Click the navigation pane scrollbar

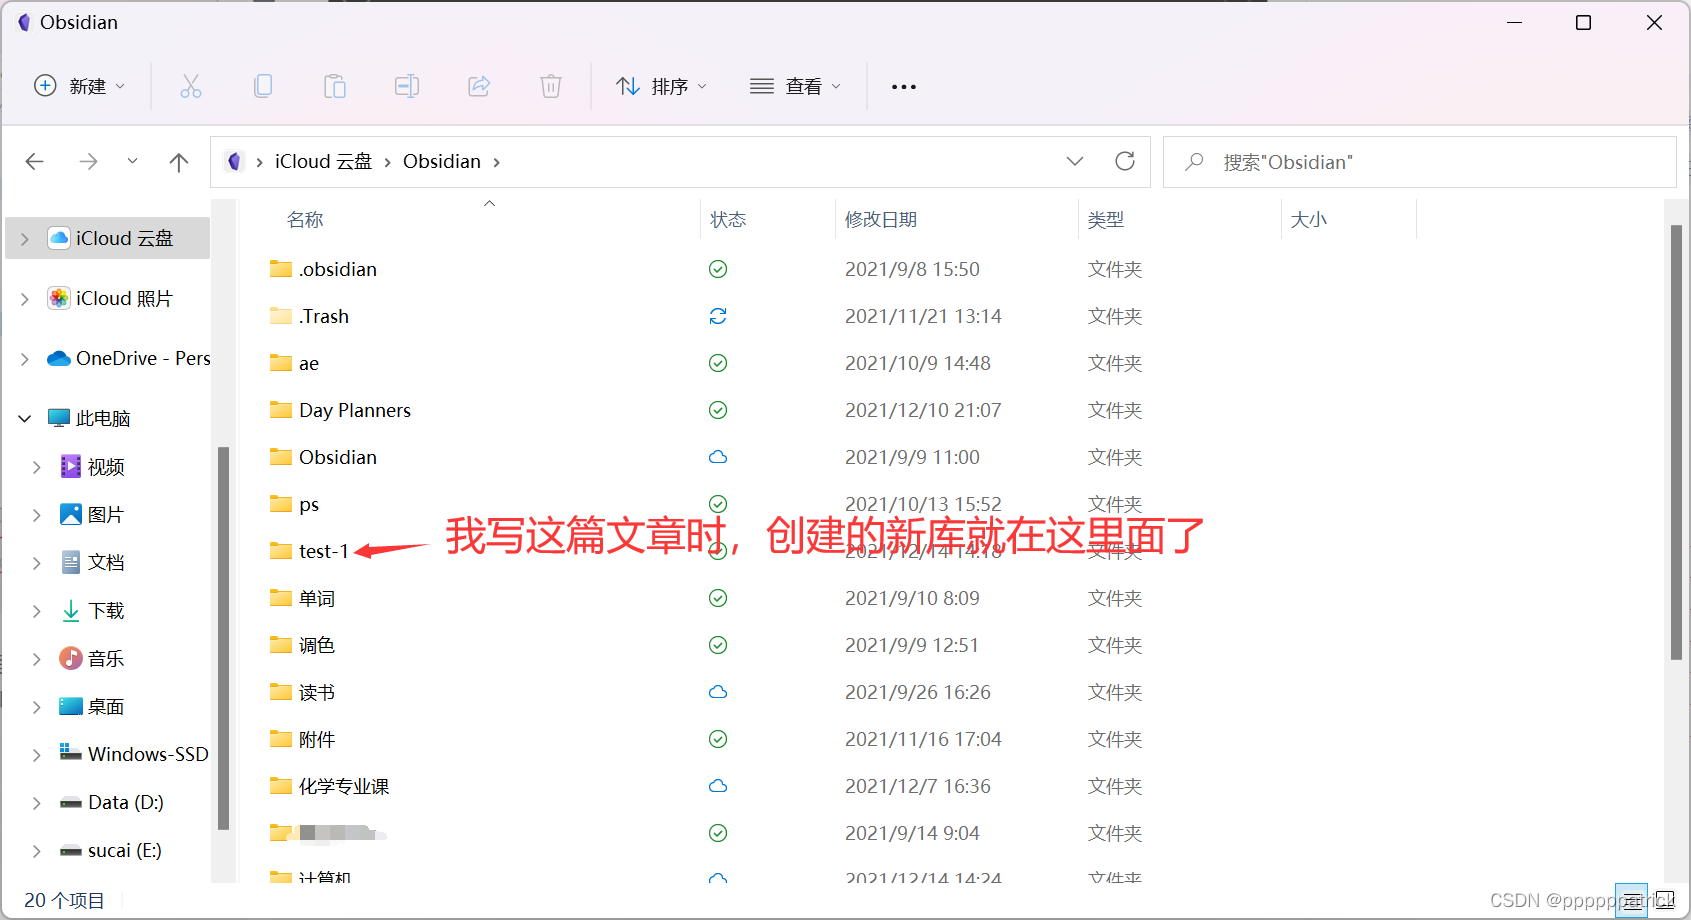pyautogui.click(x=223, y=638)
